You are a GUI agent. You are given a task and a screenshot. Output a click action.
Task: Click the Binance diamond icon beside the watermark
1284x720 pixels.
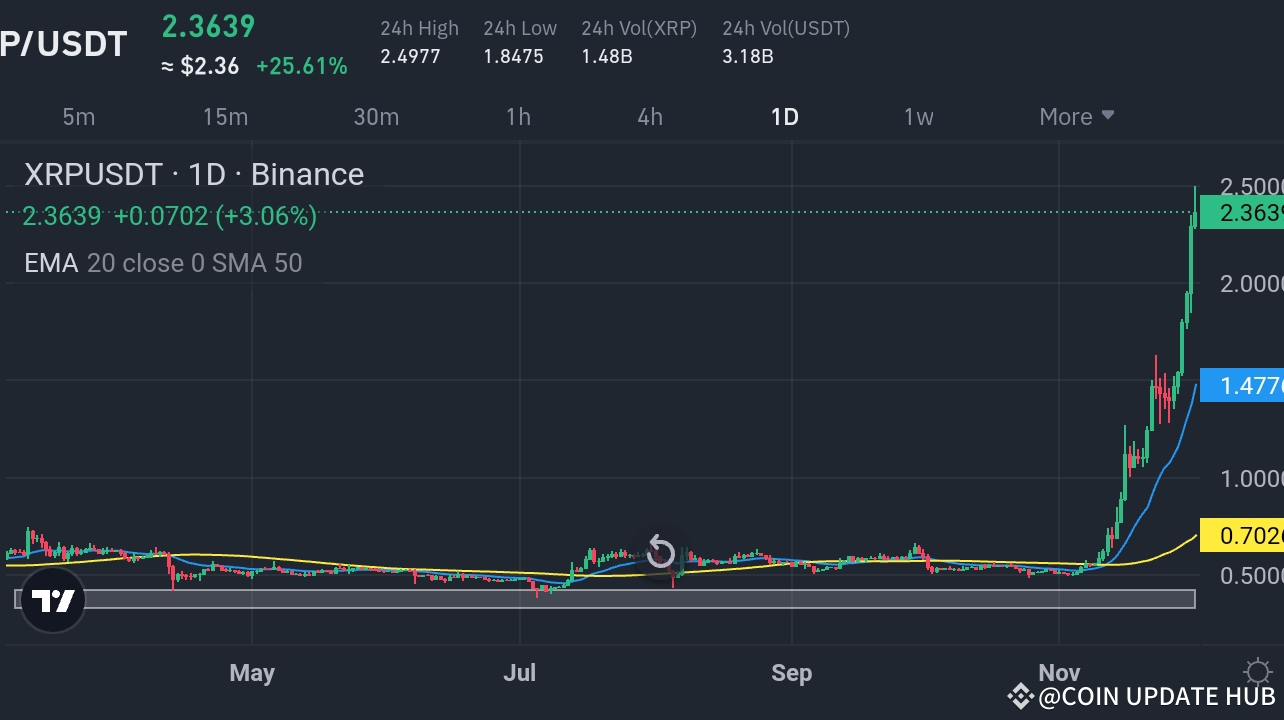pos(1021,697)
